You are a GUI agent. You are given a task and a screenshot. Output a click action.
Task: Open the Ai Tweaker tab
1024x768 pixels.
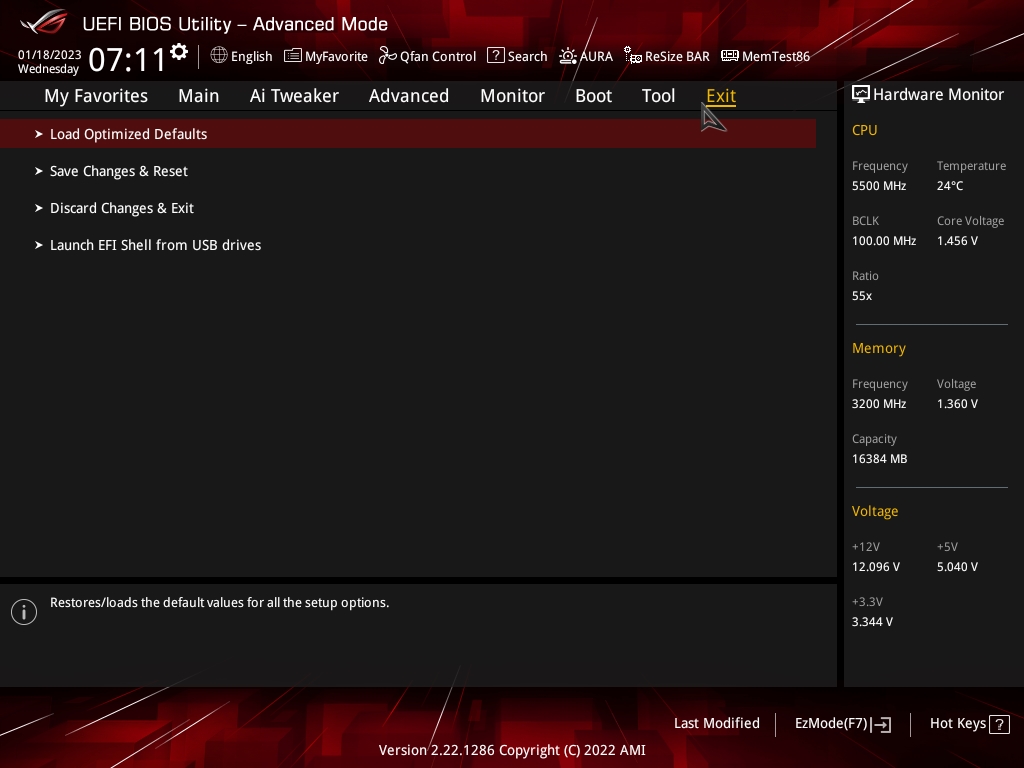pyautogui.click(x=294, y=96)
